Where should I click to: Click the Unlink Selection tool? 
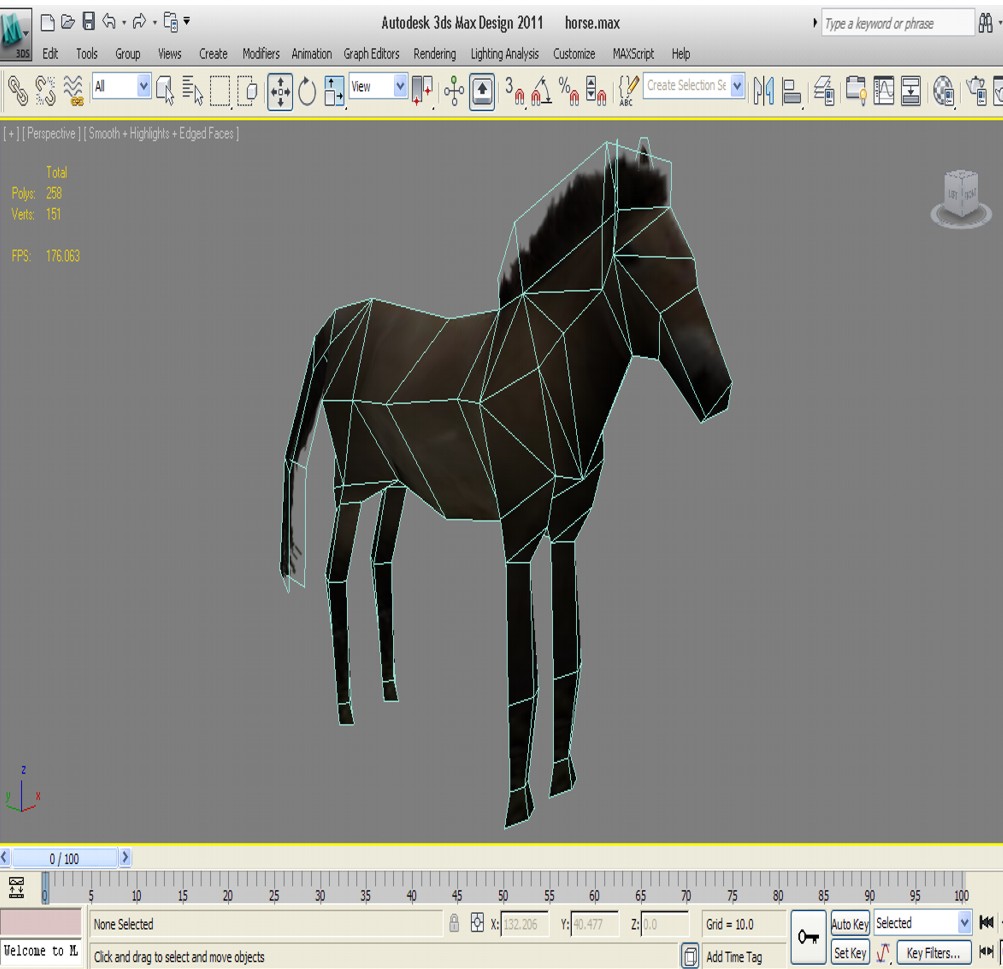coord(45,90)
